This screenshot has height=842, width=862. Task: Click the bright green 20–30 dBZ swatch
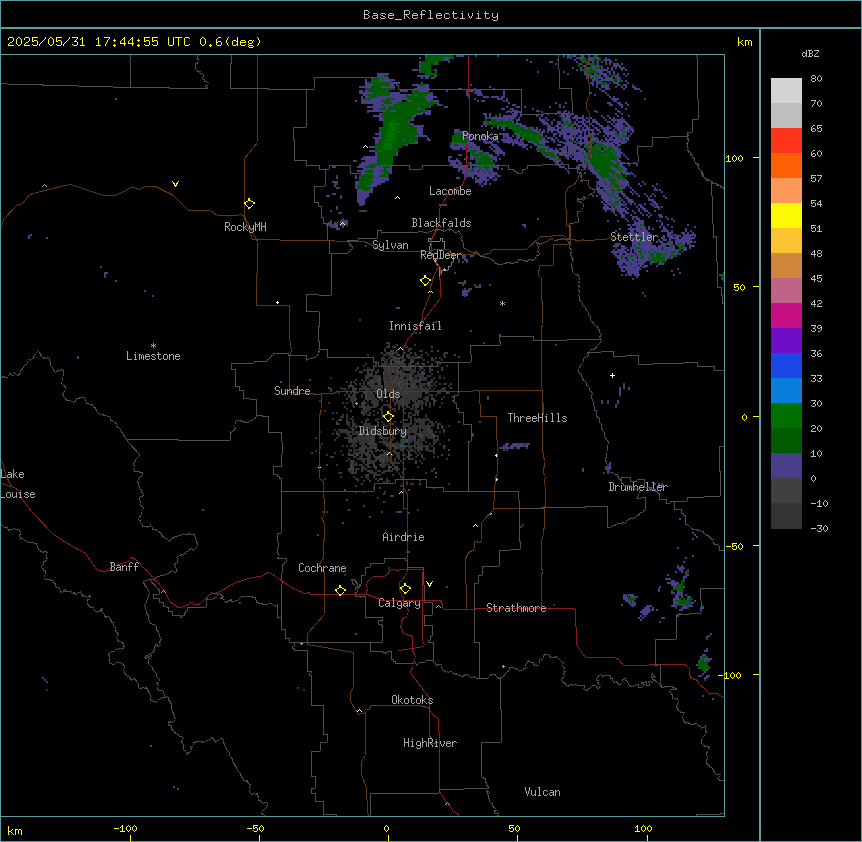coord(786,416)
